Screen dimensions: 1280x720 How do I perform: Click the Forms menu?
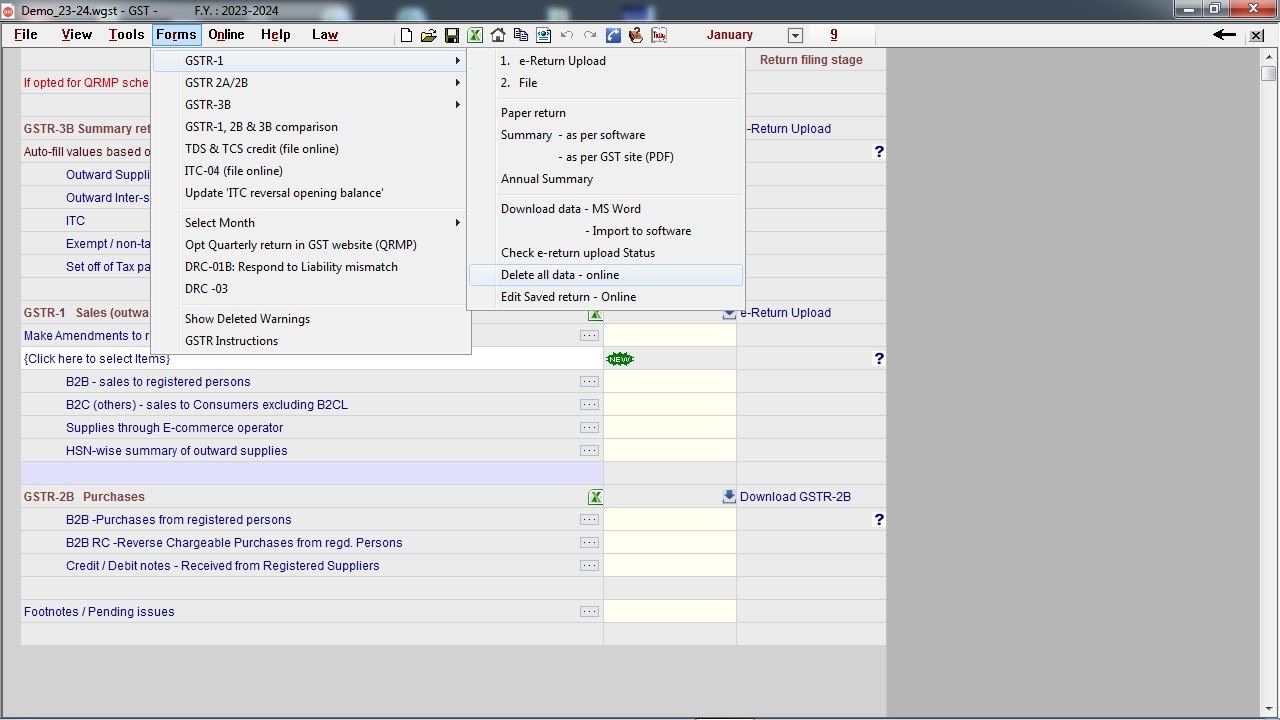177,35
